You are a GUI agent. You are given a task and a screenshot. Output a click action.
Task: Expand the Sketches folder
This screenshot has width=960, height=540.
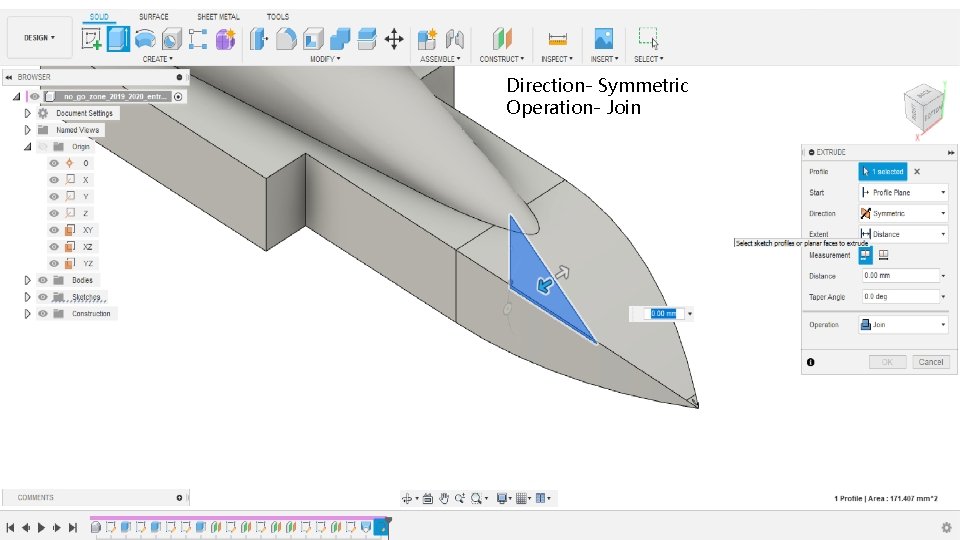28,297
